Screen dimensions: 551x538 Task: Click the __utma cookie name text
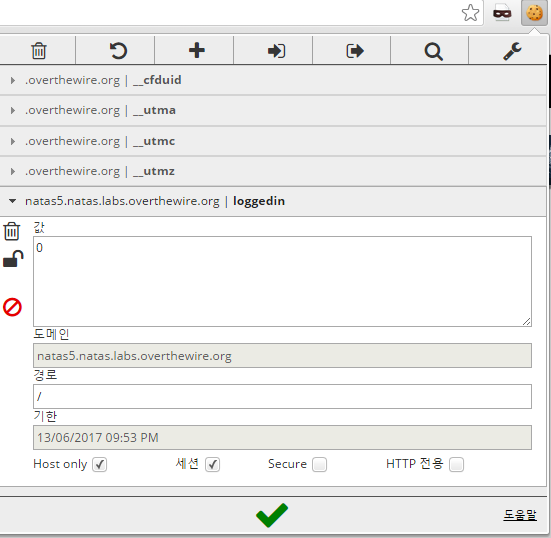pos(155,110)
